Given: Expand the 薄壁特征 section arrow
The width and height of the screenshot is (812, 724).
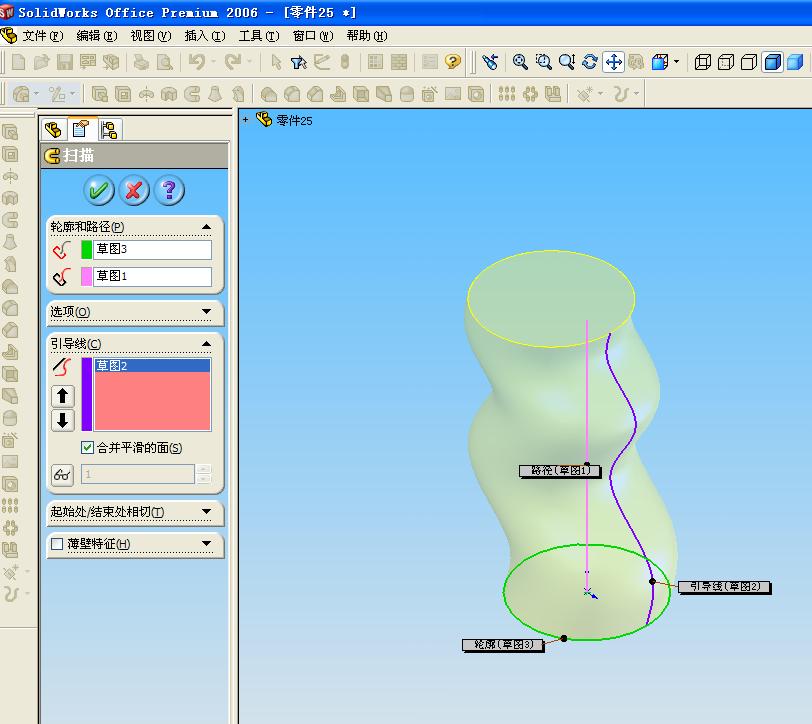Looking at the screenshot, I should tap(206, 544).
